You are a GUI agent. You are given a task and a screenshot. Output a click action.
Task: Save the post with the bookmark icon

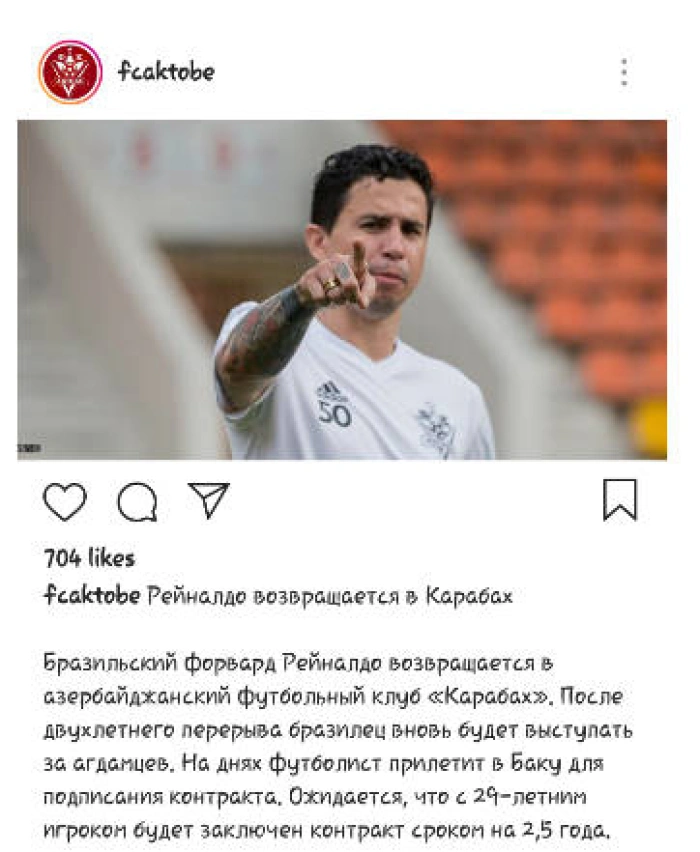point(620,500)
